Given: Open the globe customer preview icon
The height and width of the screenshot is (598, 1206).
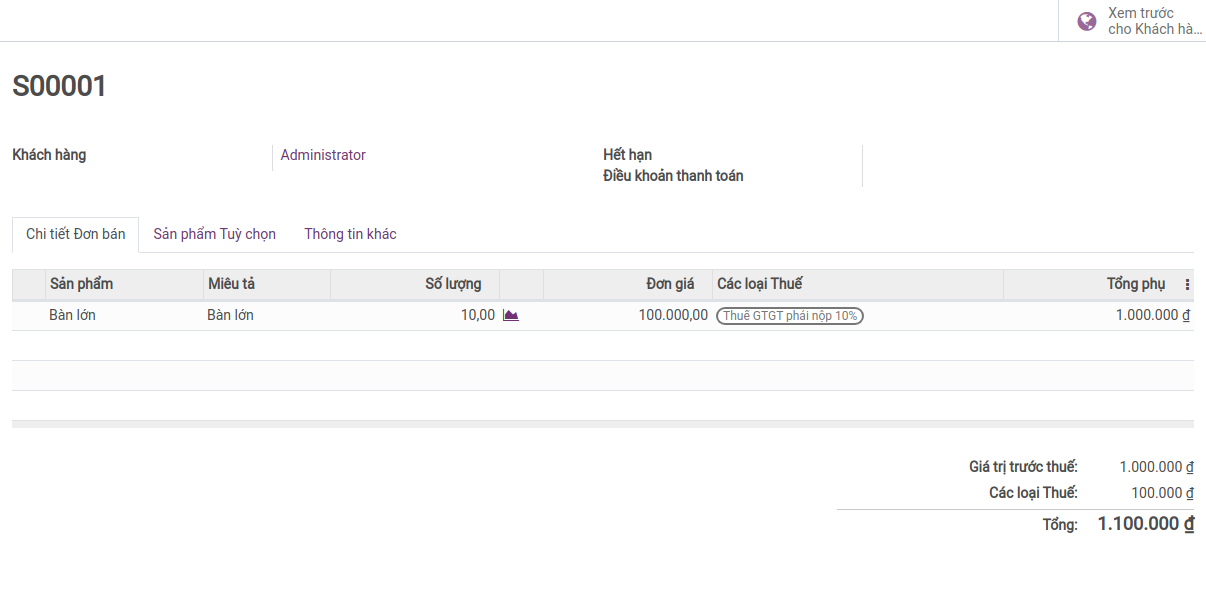Looking at the screenshot, I should coord(1086,21).
